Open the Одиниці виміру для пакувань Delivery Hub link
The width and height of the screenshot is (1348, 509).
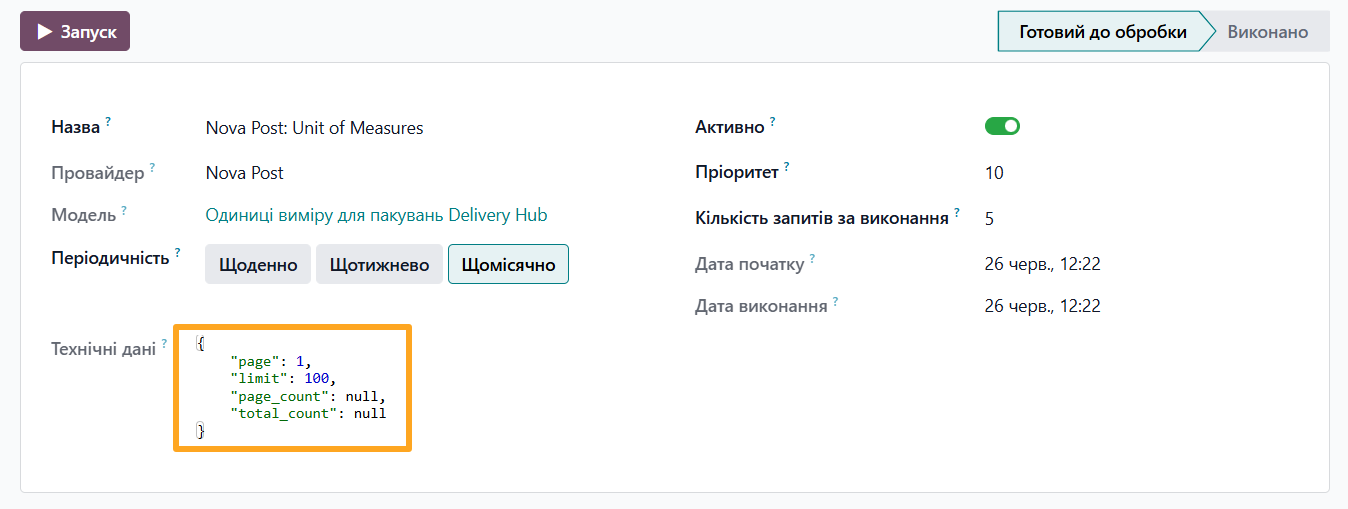tap(376, 215)
